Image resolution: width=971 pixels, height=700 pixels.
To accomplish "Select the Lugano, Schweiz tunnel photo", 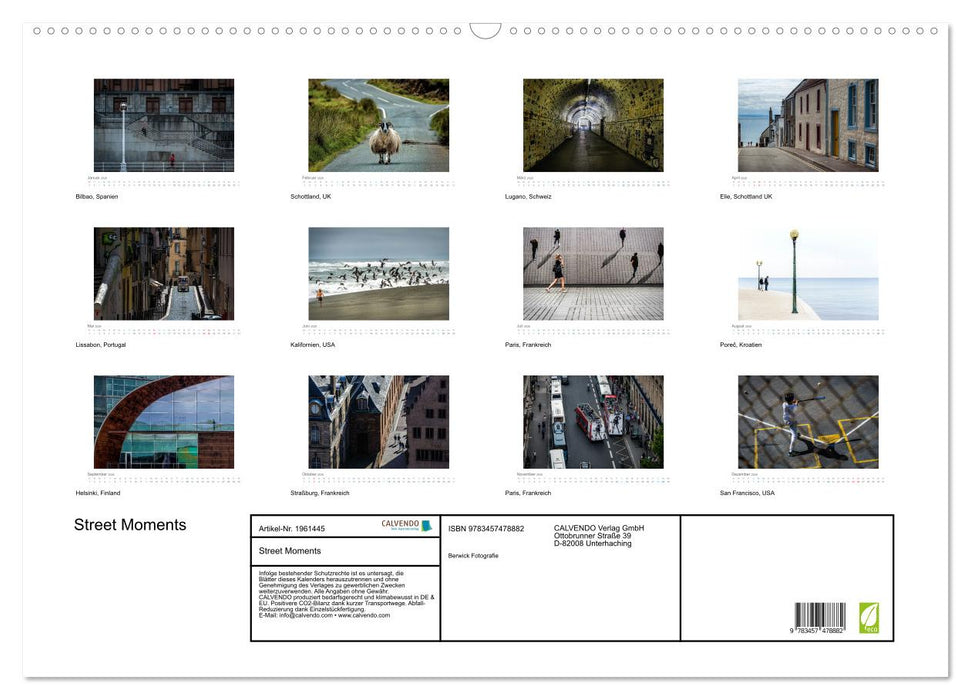I will [x=592, y=124].
